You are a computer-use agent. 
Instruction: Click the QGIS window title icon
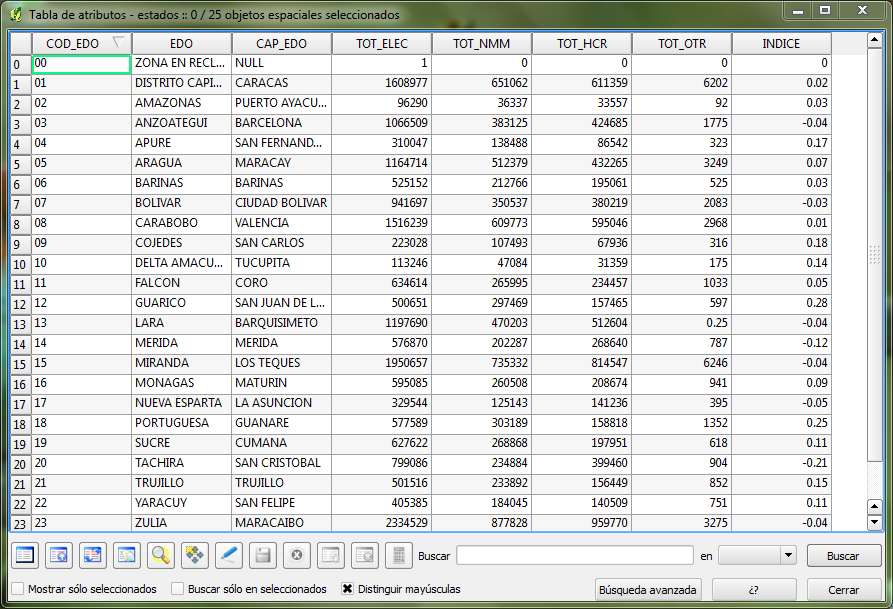16,14
